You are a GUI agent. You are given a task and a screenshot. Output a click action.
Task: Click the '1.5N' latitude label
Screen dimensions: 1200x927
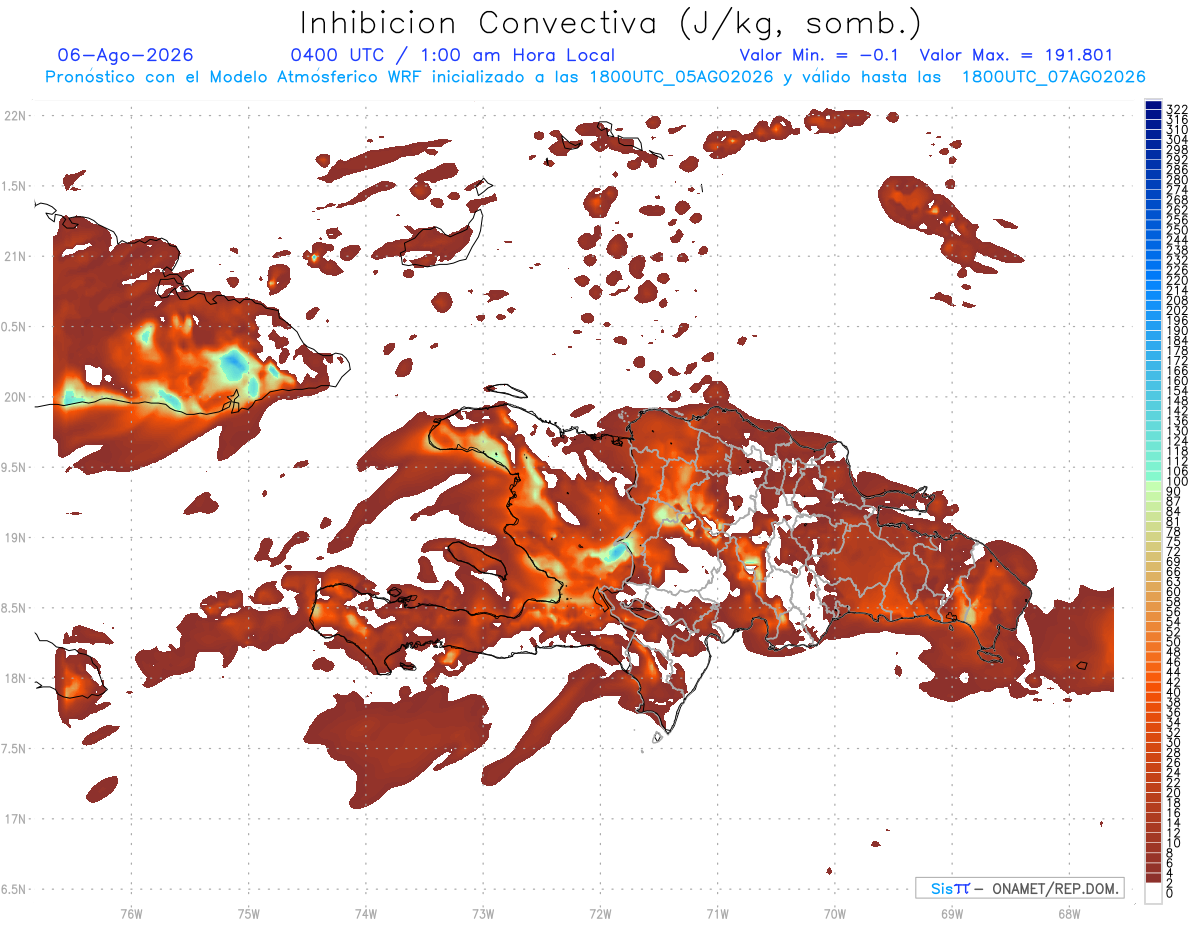[x=15, y=186]
